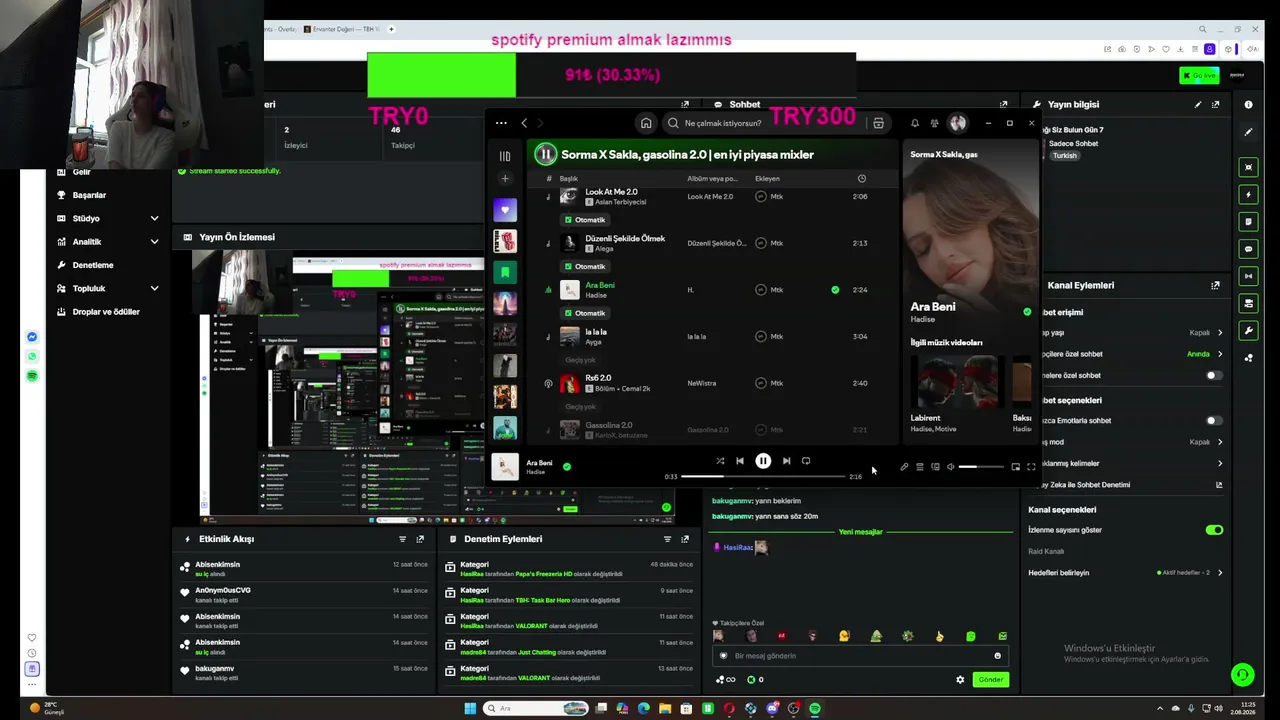The image size is (1280, 720).
Task: Navigate back in Spotify
Action: point(524,123)
